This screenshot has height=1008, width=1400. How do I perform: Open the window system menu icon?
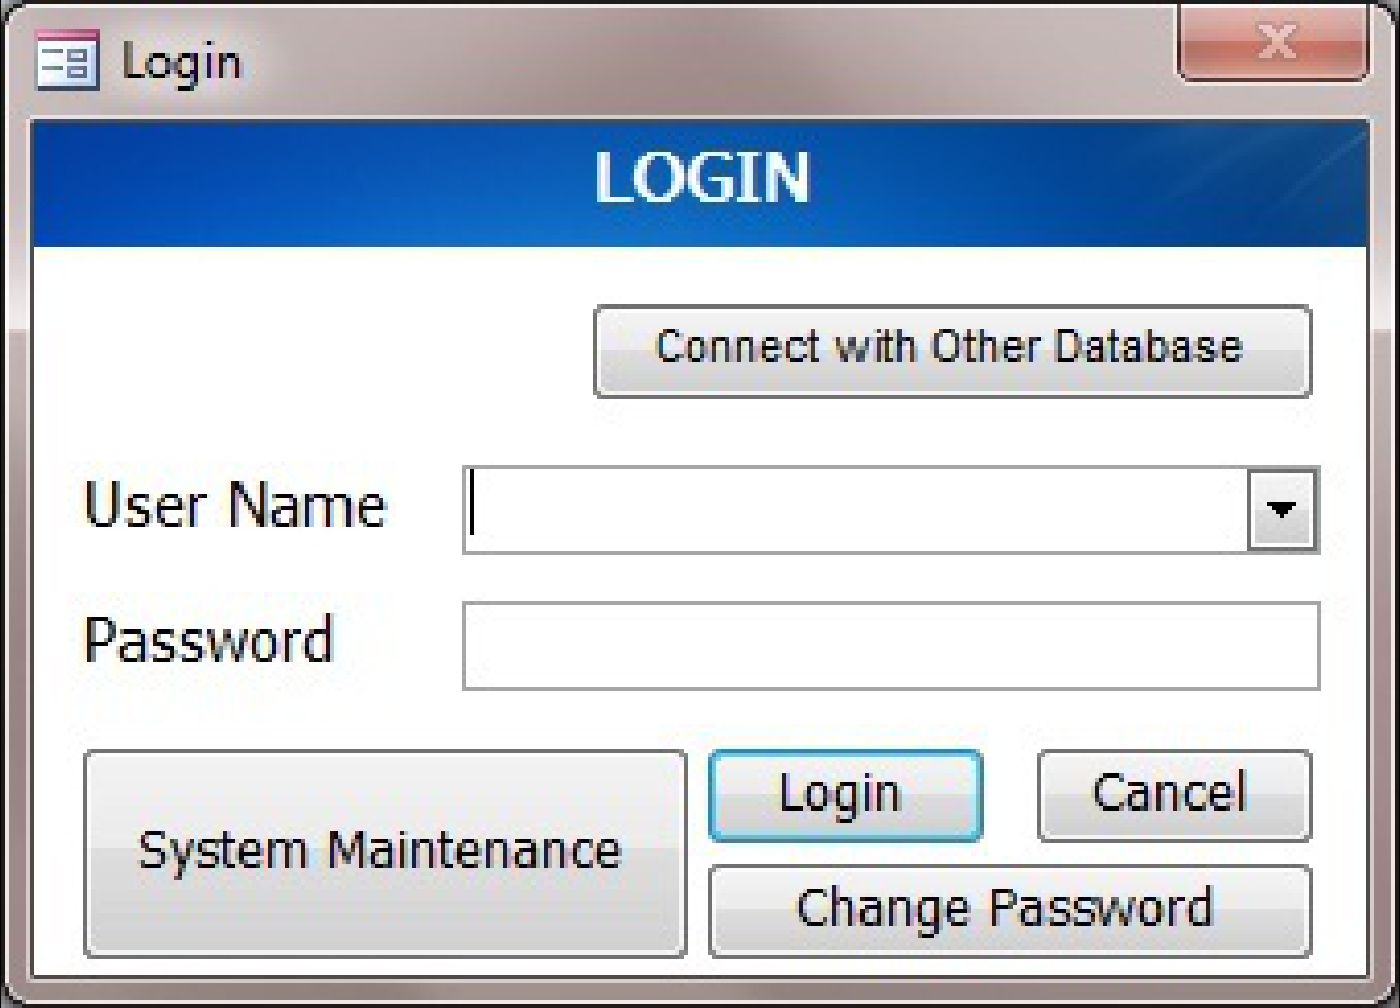(x=67, y=60)
